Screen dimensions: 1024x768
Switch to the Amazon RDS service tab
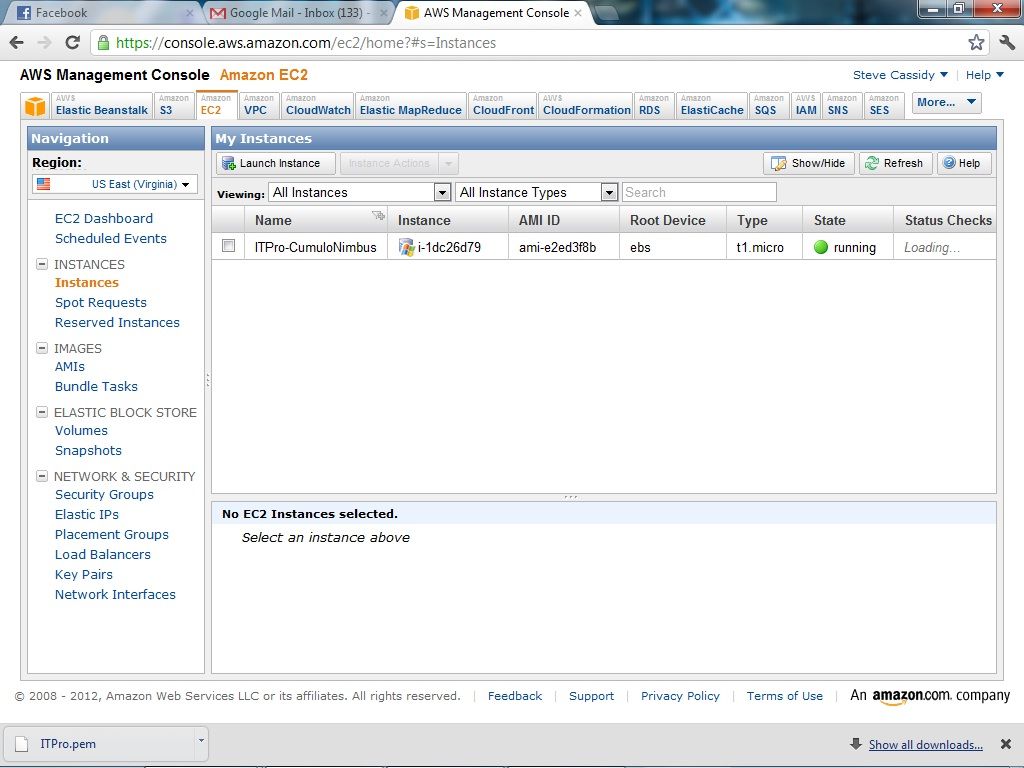[654, 105]
